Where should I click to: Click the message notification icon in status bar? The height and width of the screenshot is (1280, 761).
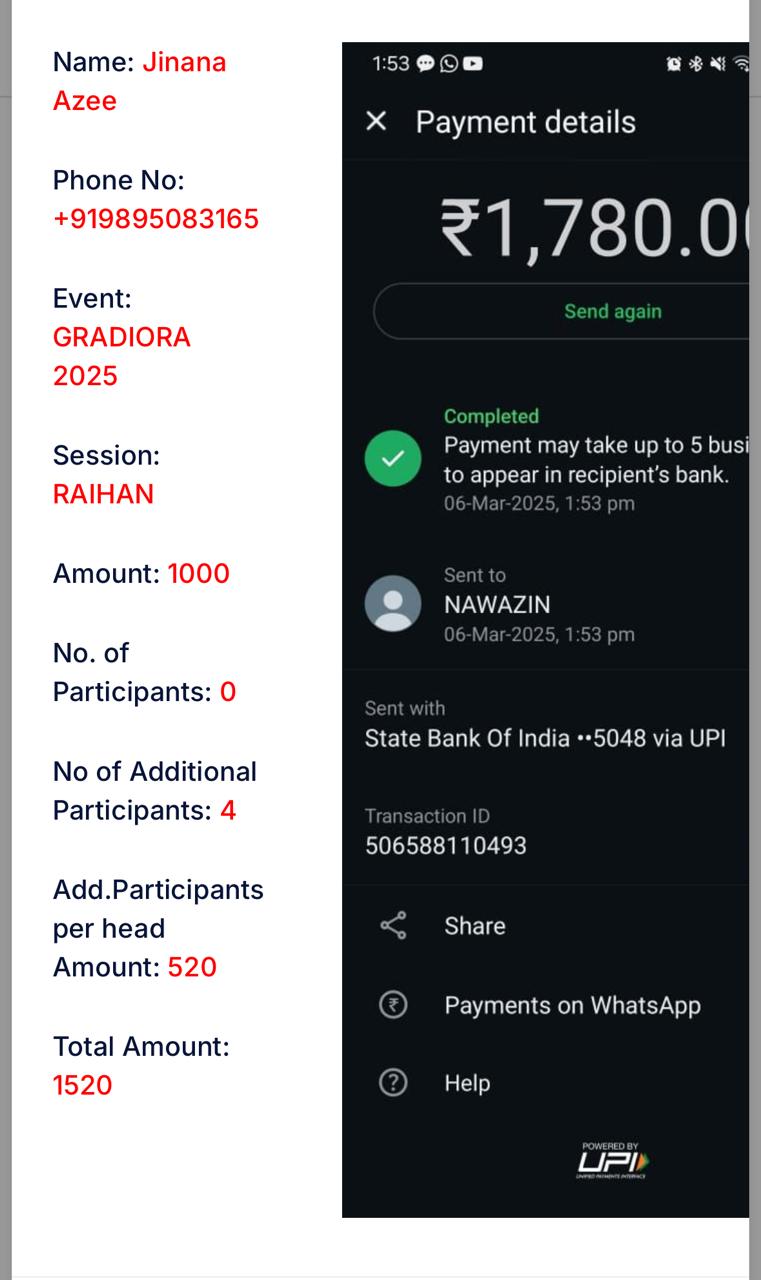pyautogui.click(x=425, y=64)
